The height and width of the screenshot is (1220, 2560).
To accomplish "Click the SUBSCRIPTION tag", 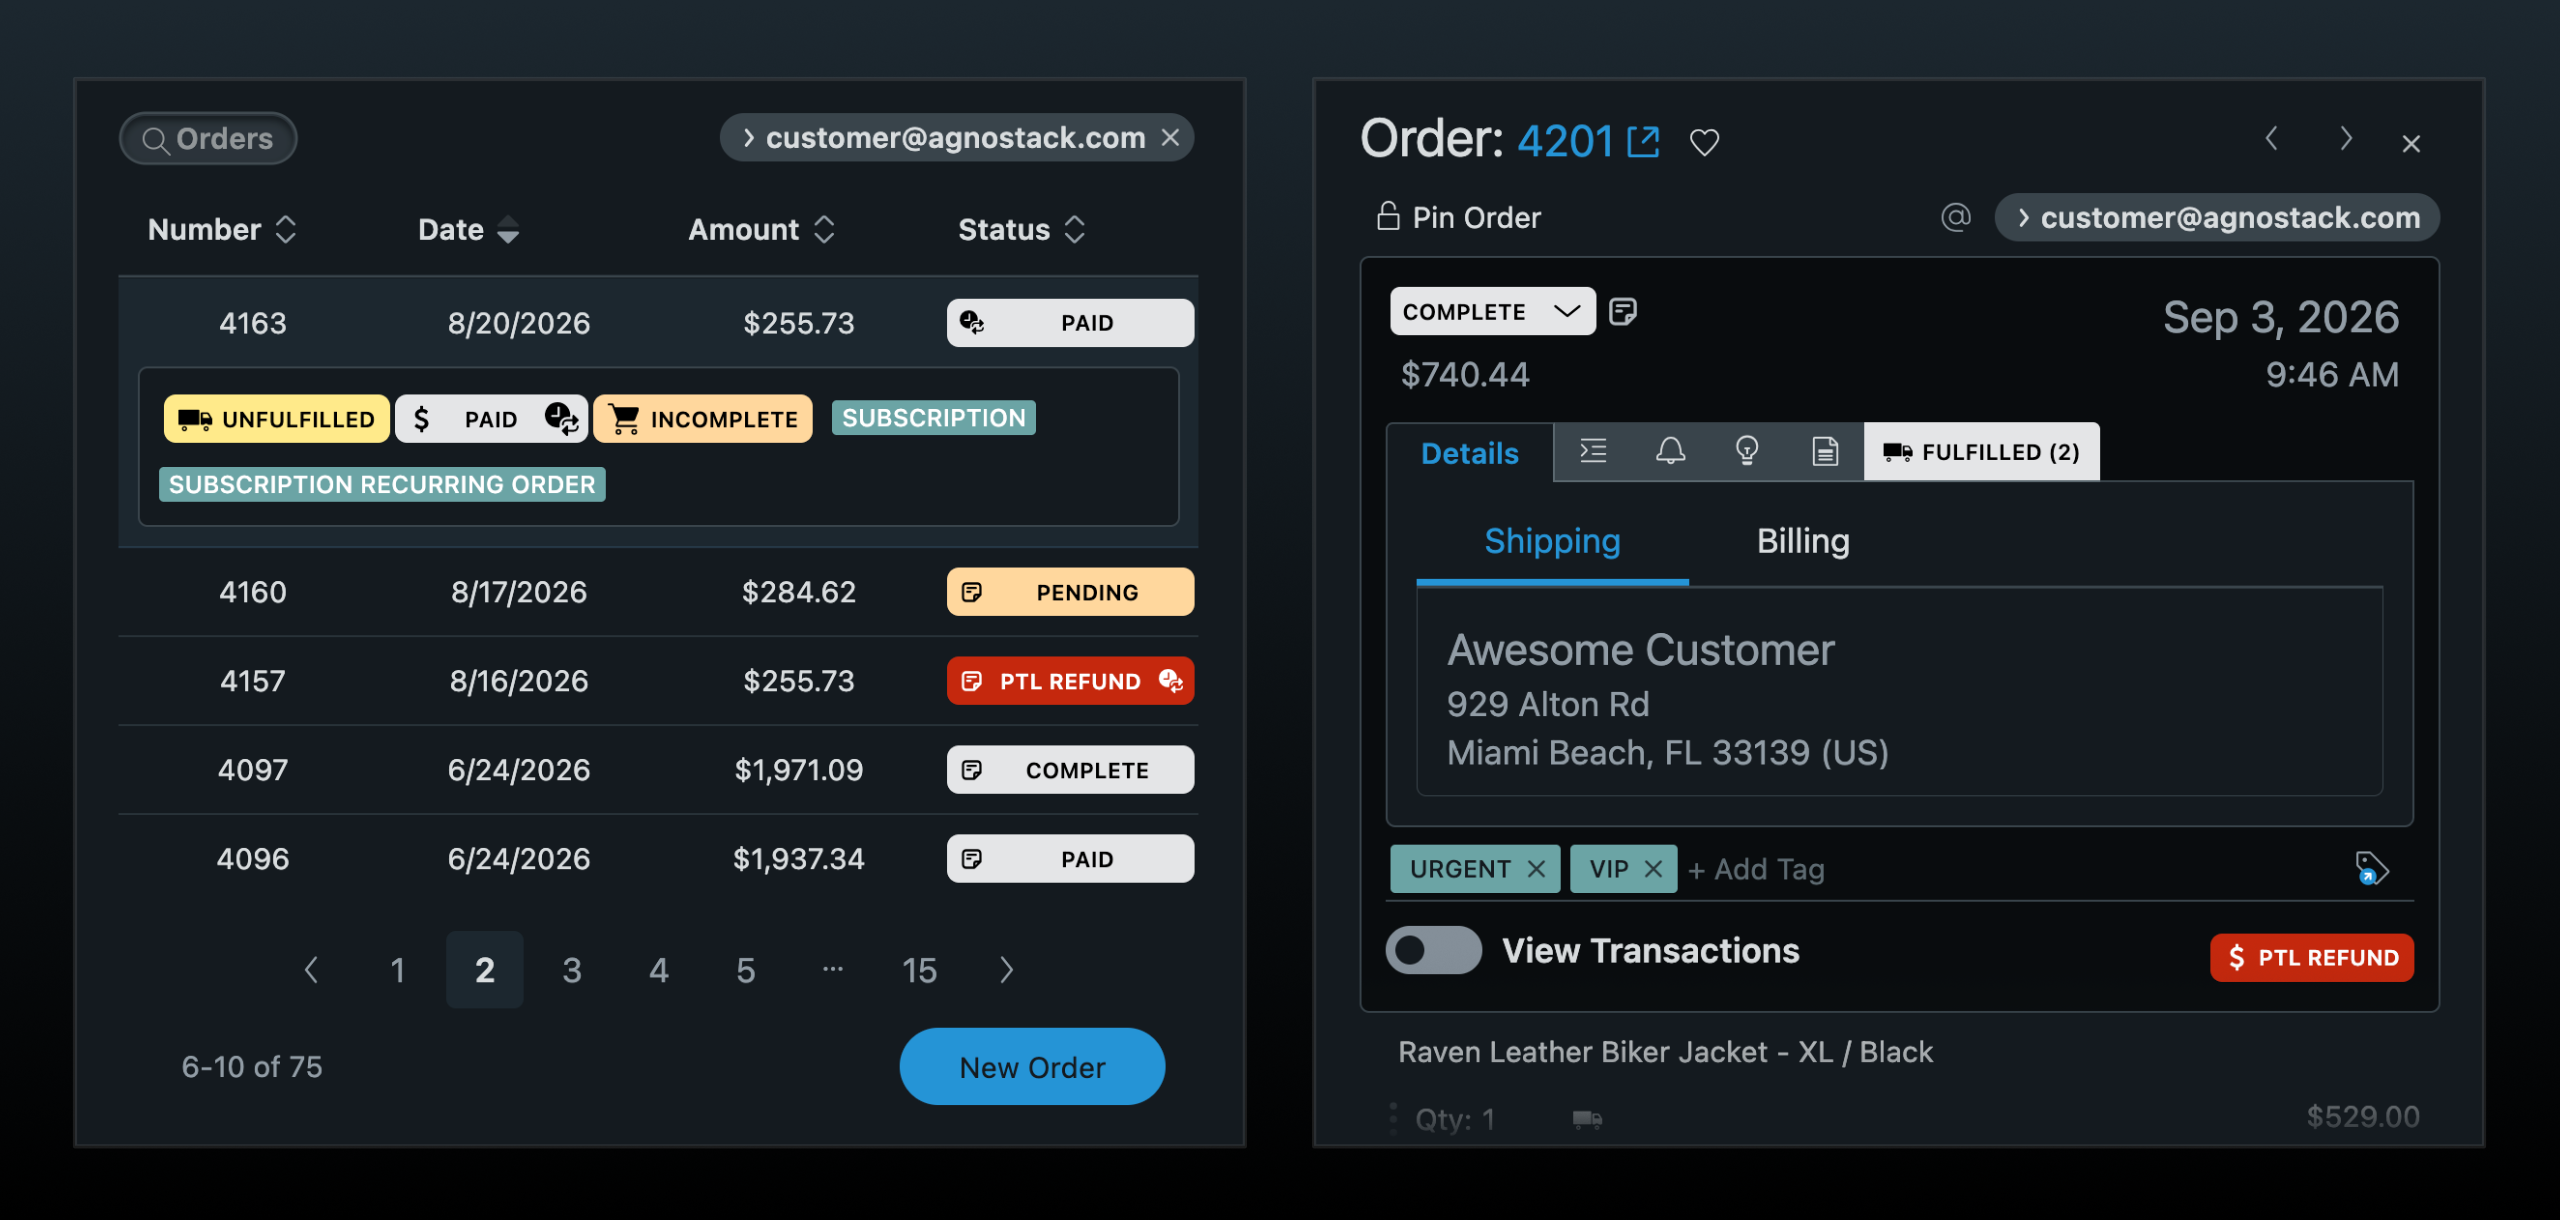I will click(x=933, y=418).
